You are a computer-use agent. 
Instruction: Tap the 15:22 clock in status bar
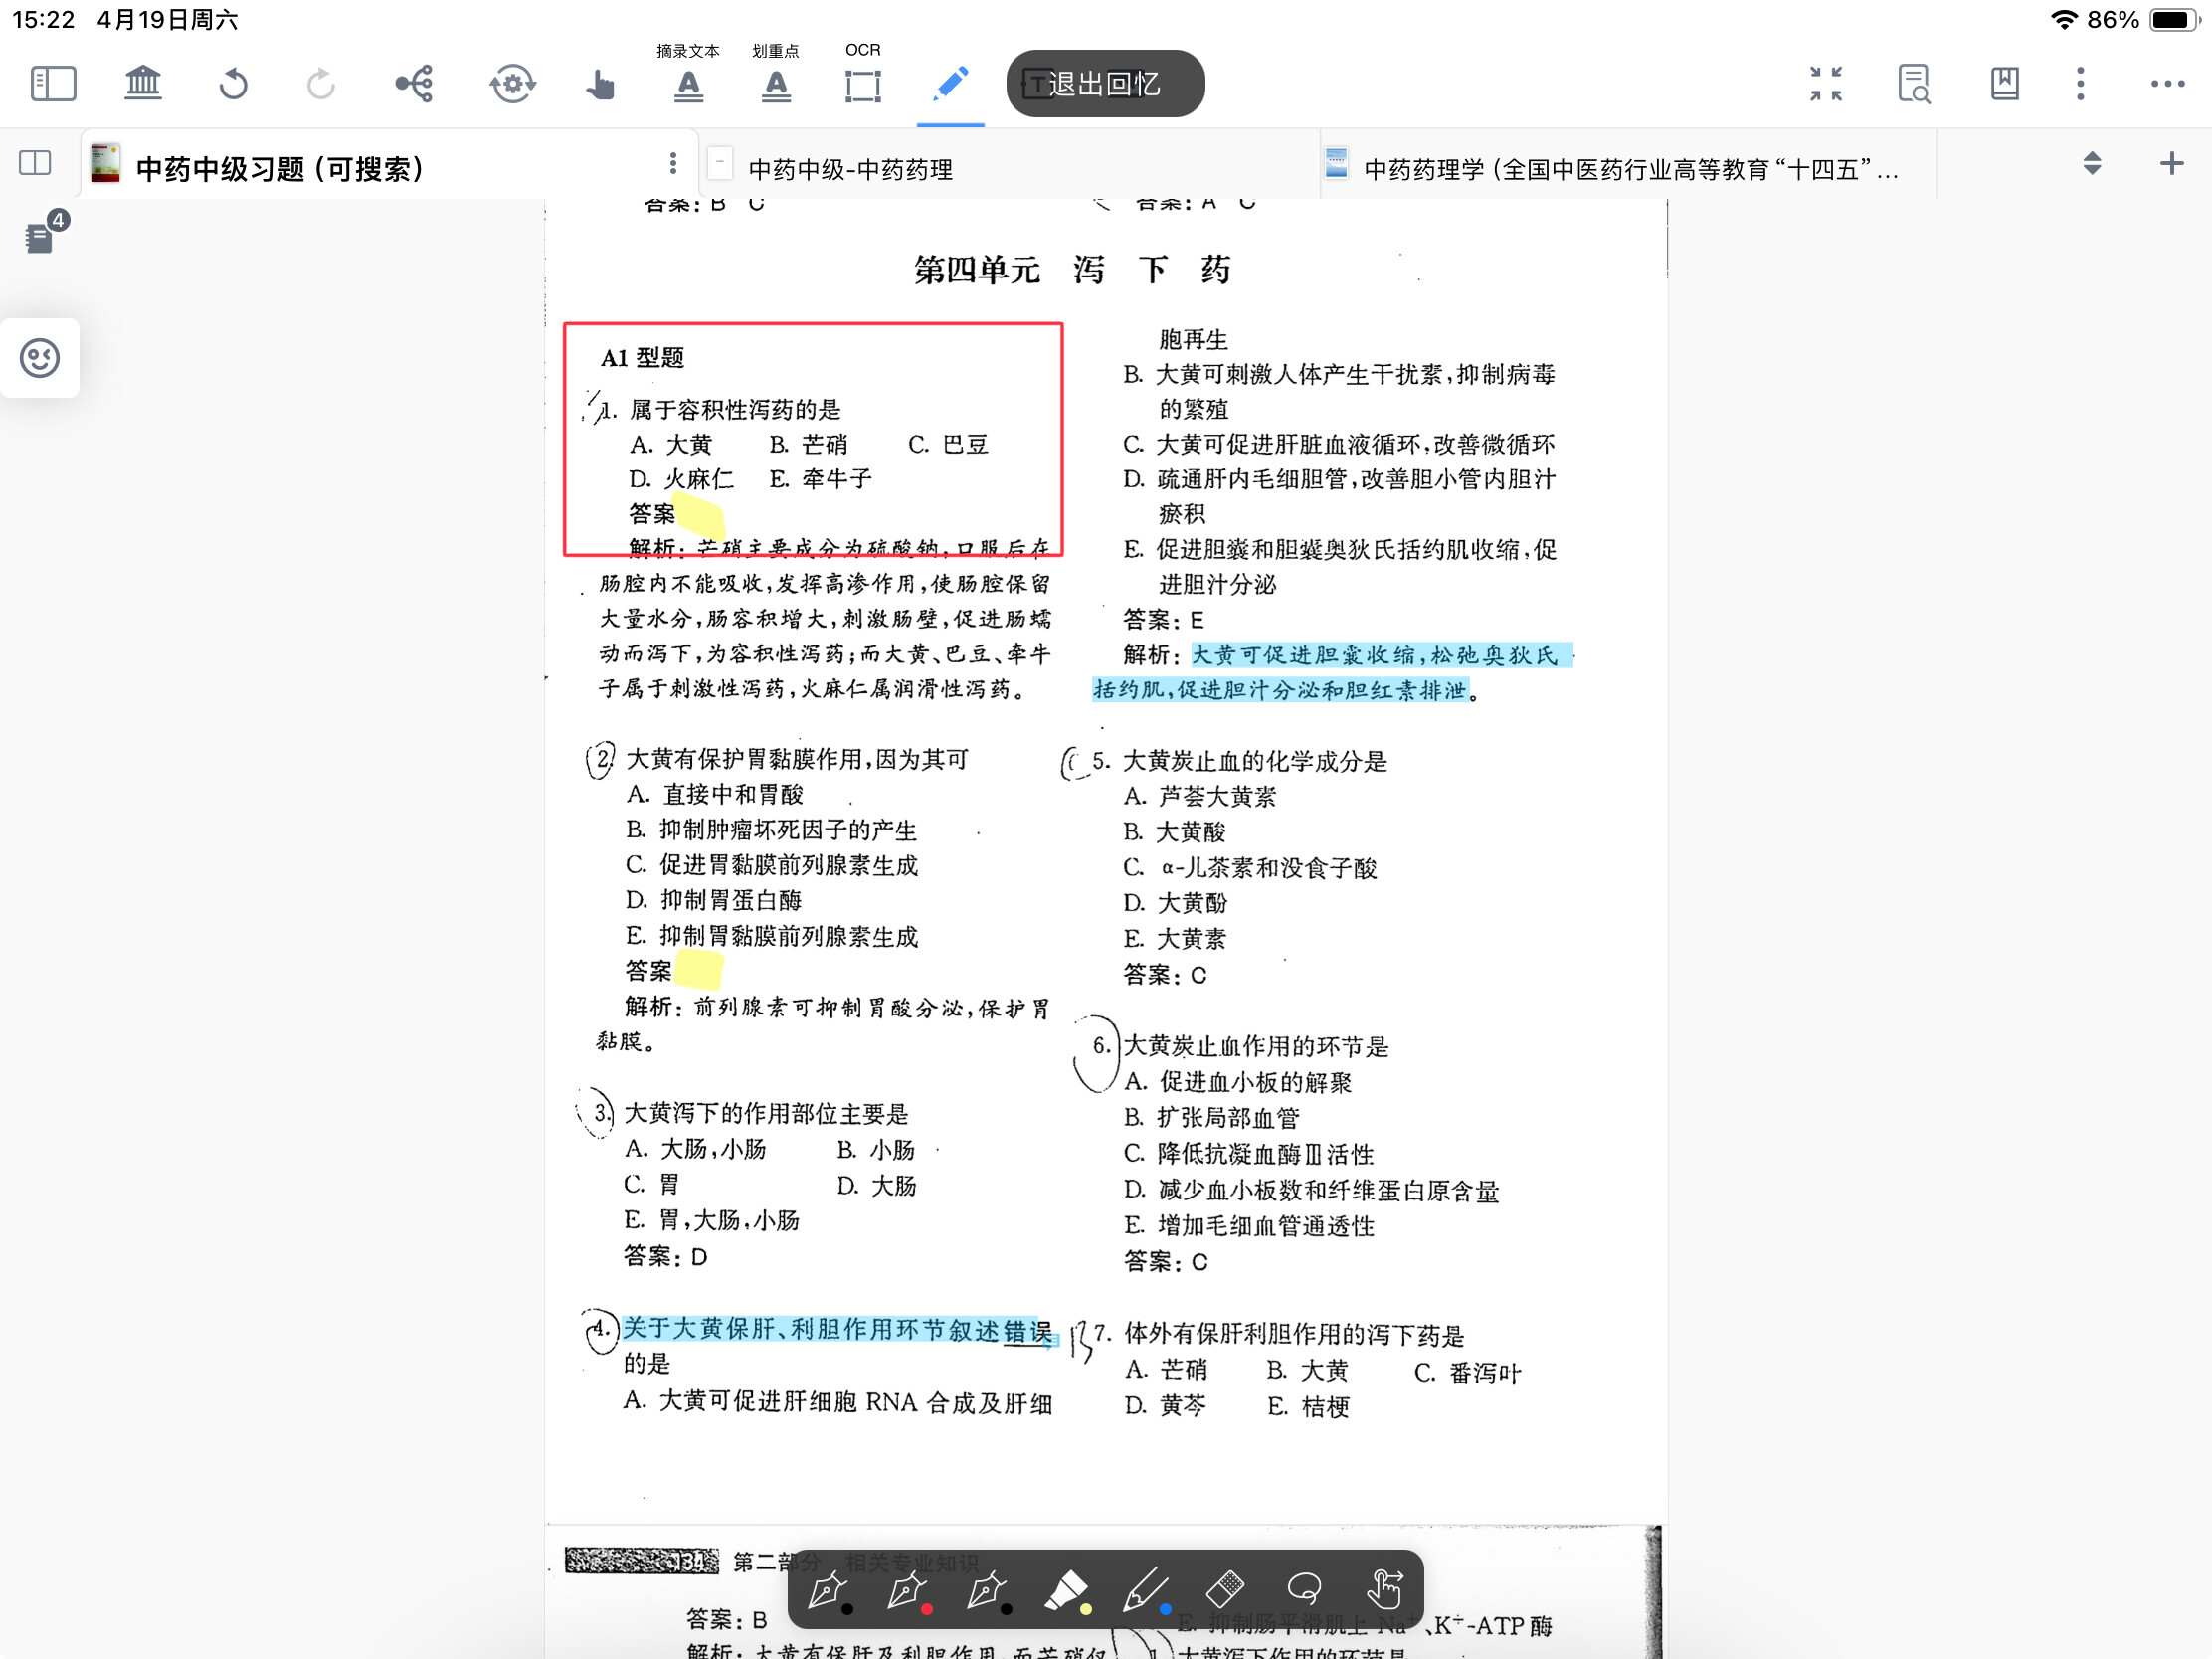[x=43, y=20]
